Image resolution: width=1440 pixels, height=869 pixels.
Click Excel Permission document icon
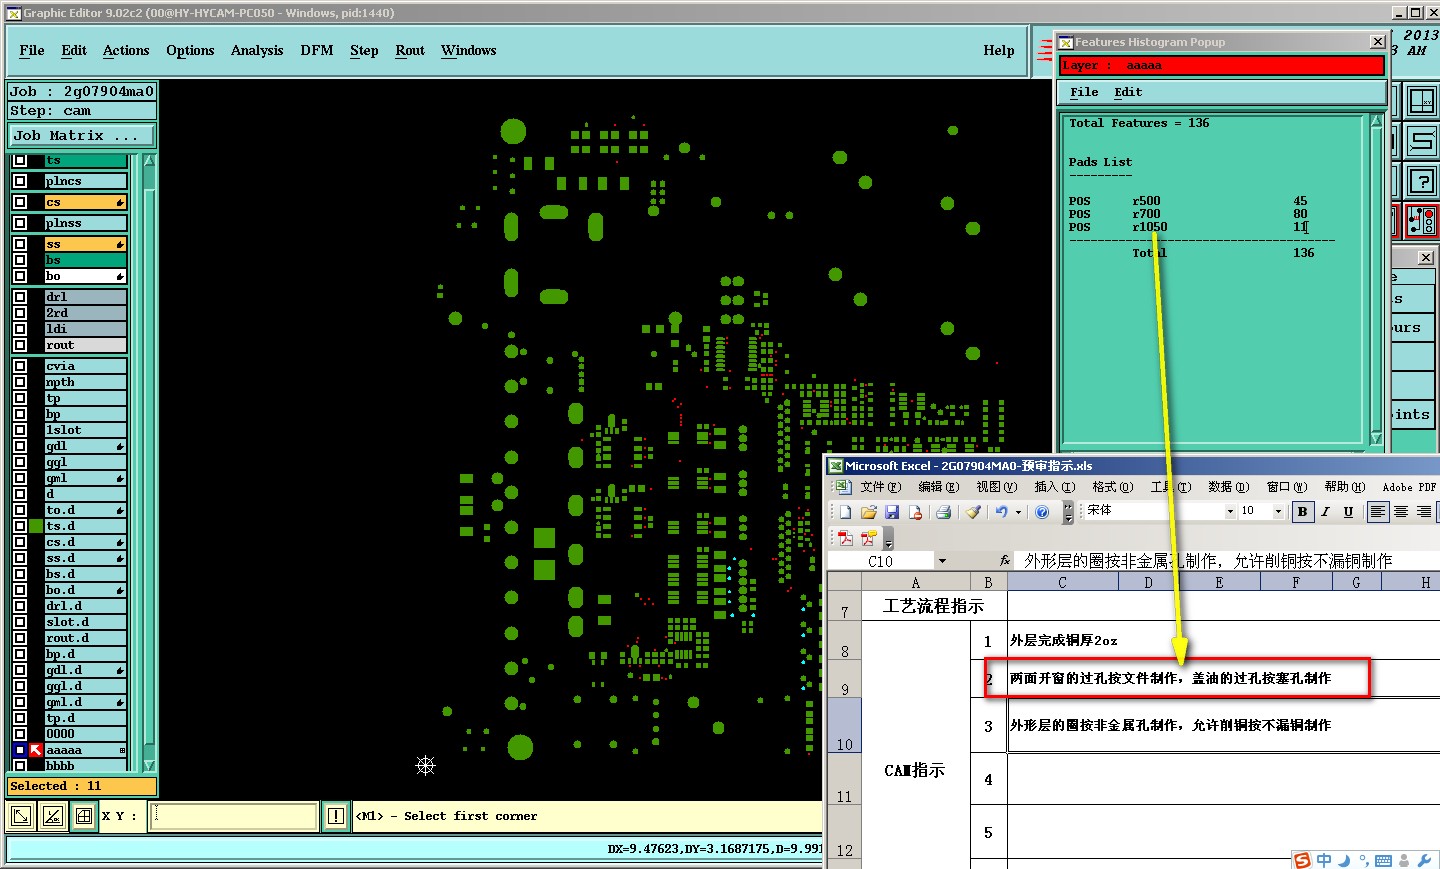(x=914, y=512)
